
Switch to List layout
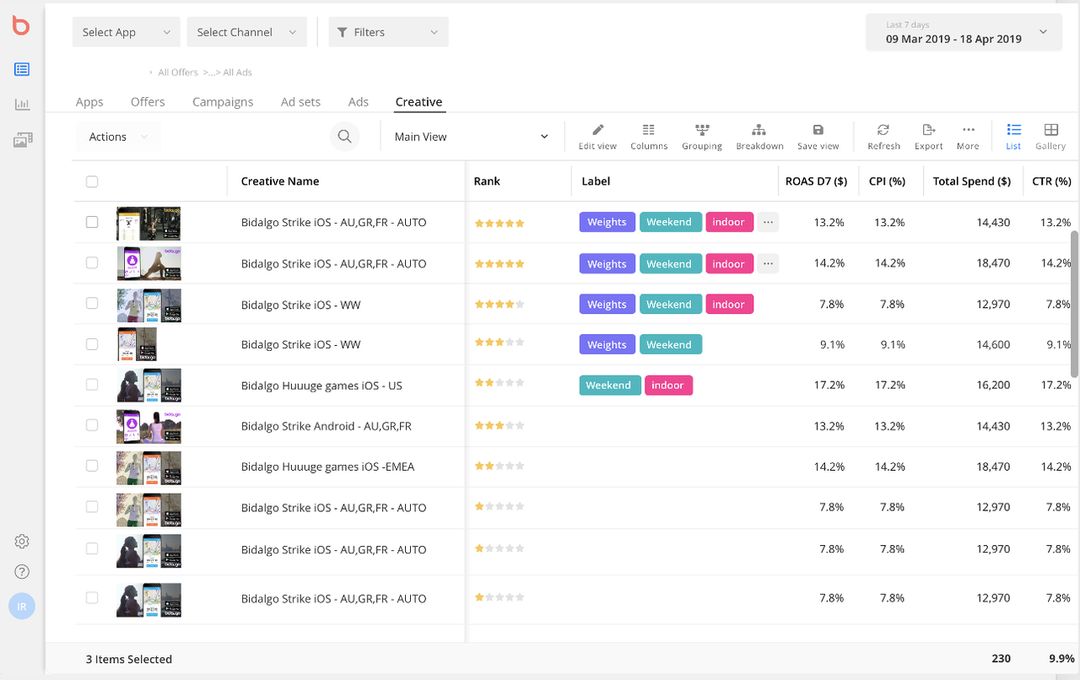(1013, 136)
